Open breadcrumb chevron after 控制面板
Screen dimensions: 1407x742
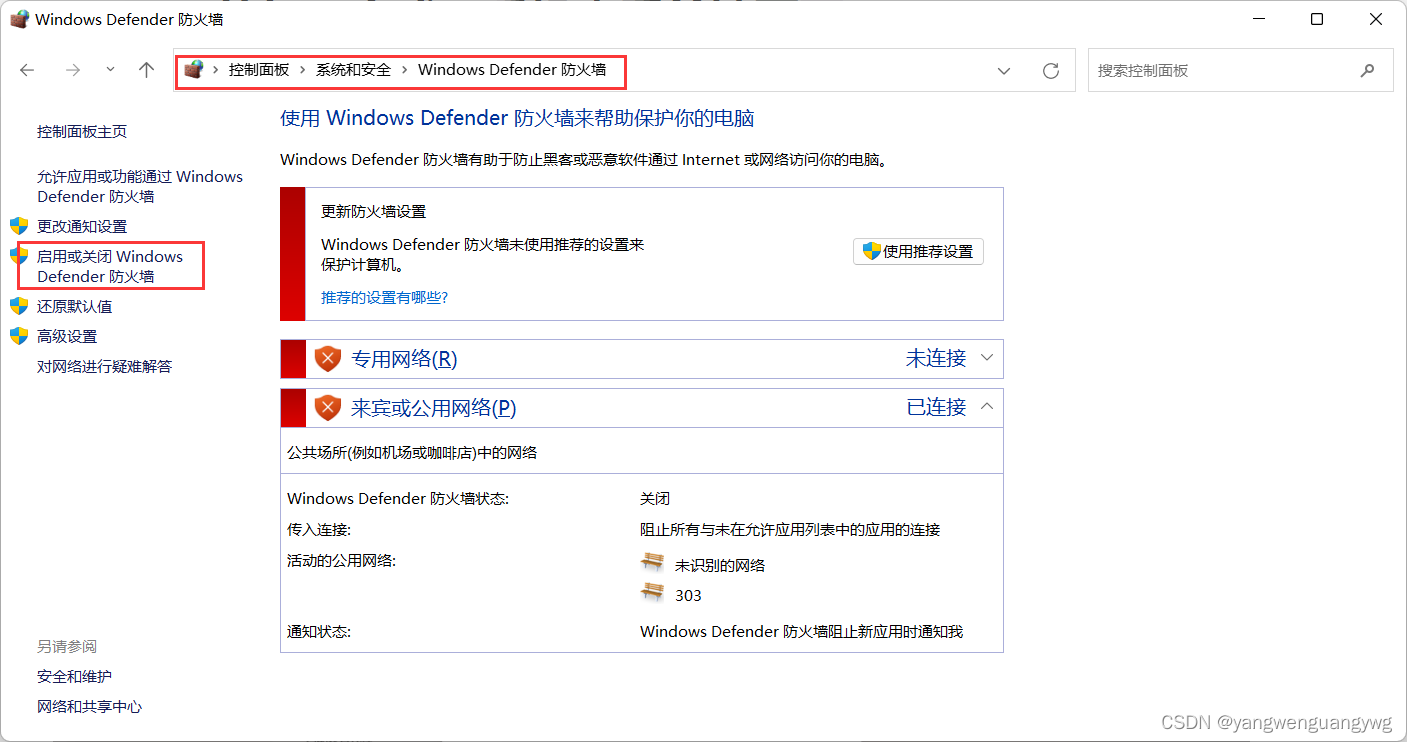[303, 70]
